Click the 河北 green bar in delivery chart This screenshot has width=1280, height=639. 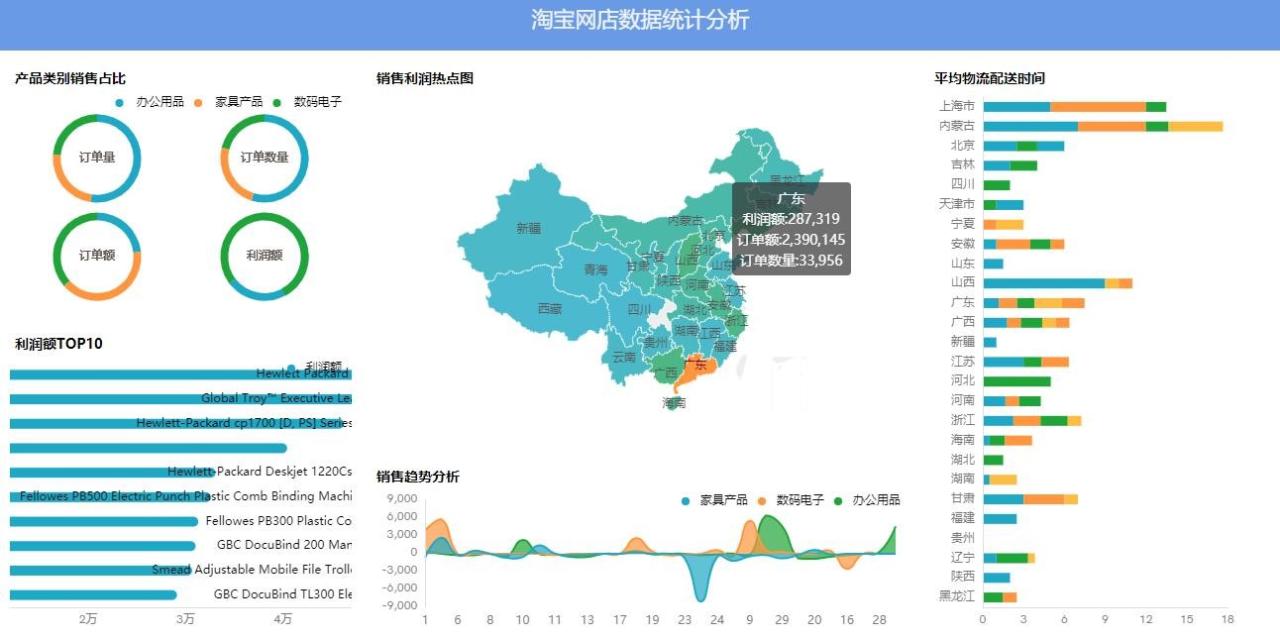(1017, 381)
